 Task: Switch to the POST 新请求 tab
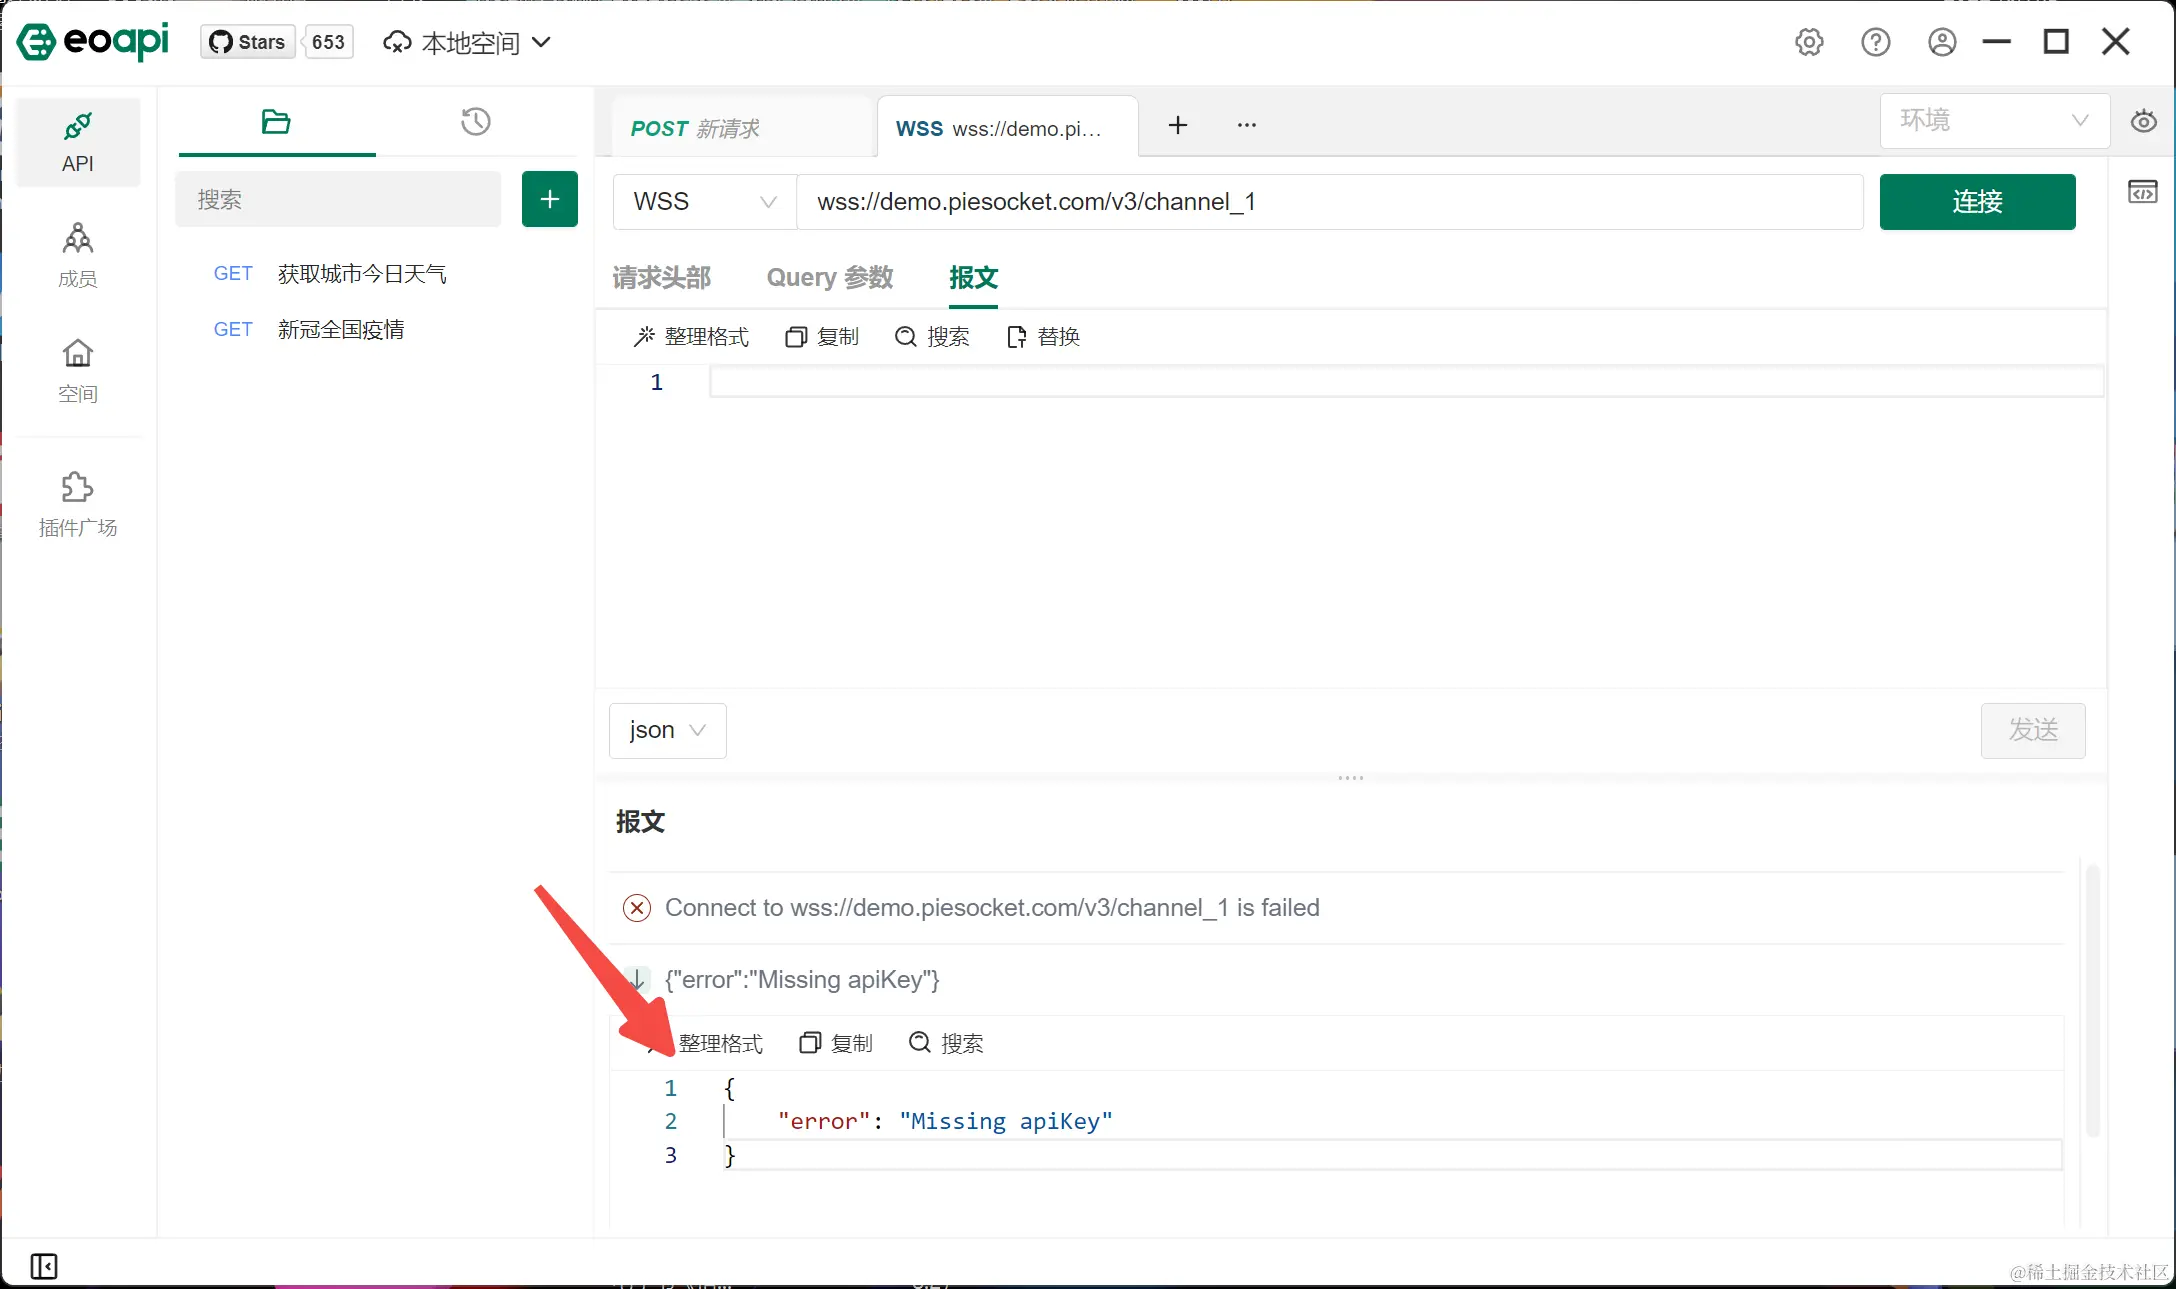pyautogui.click(x=696, y=128)
